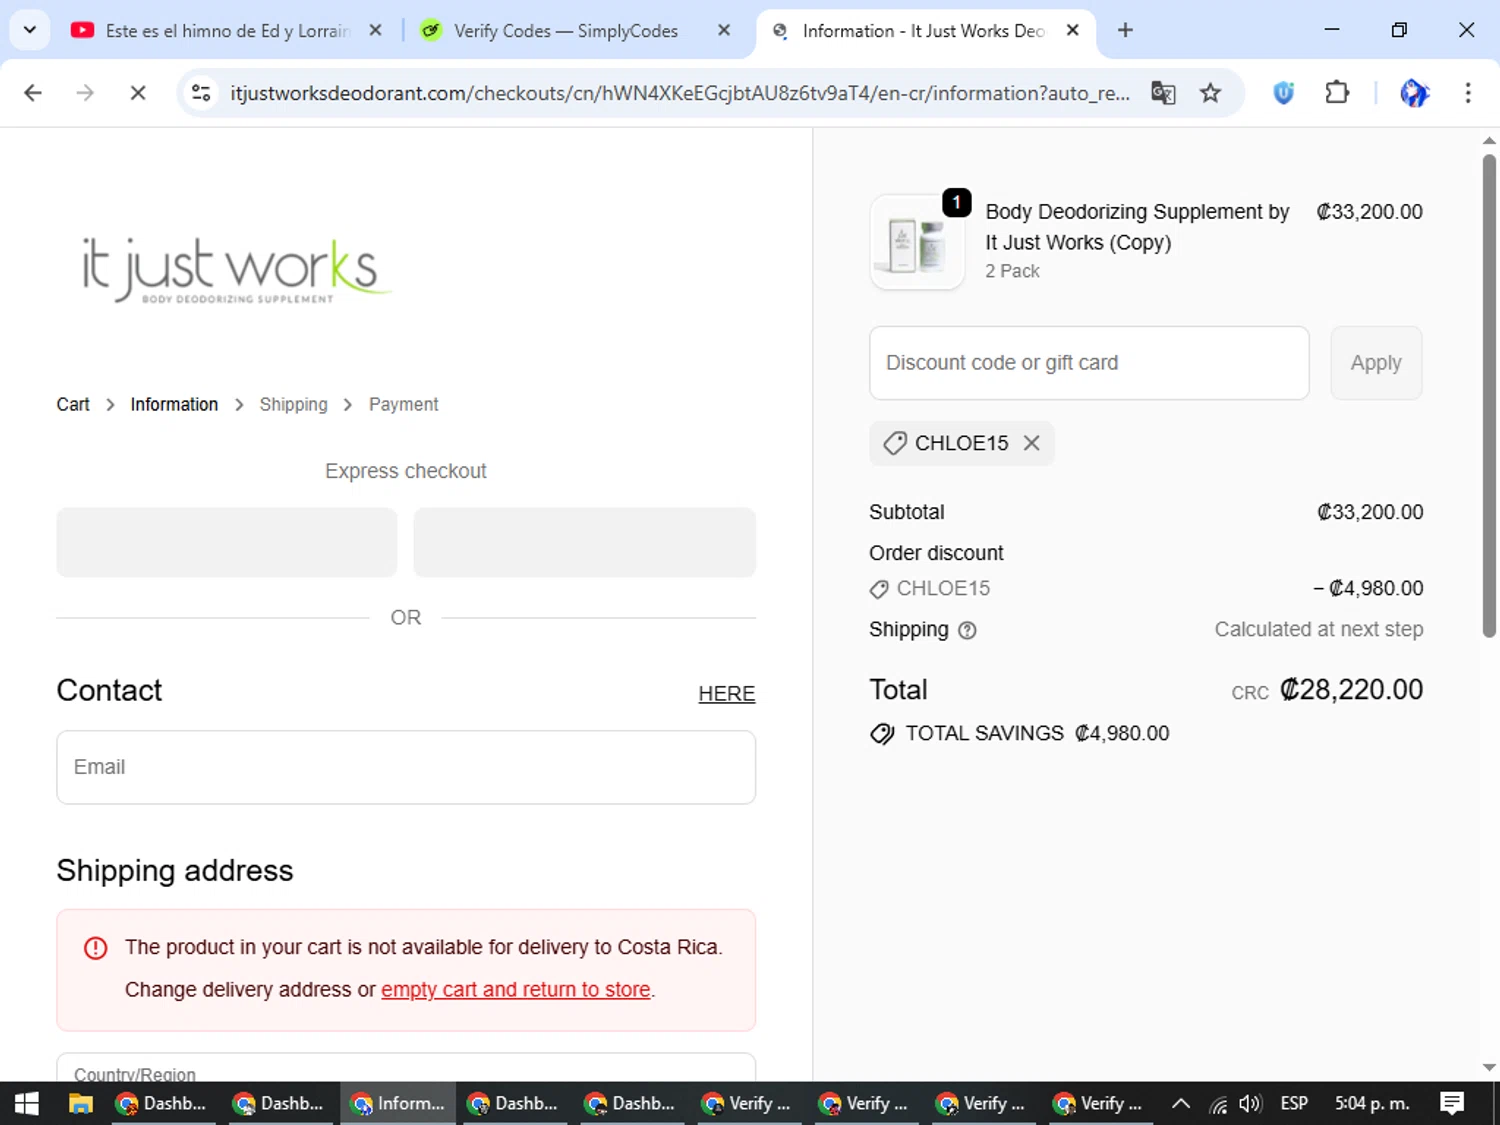Click the ₡28,220.00 total amount
This screenshot has width=1500, height=1125.
pos(1351,689)
